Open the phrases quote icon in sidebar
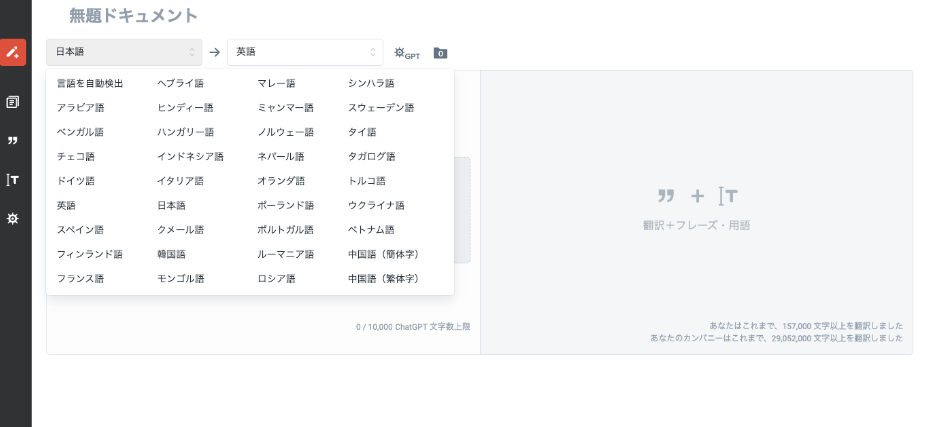This screenshot has width=943, height=427. coord(13,141)
